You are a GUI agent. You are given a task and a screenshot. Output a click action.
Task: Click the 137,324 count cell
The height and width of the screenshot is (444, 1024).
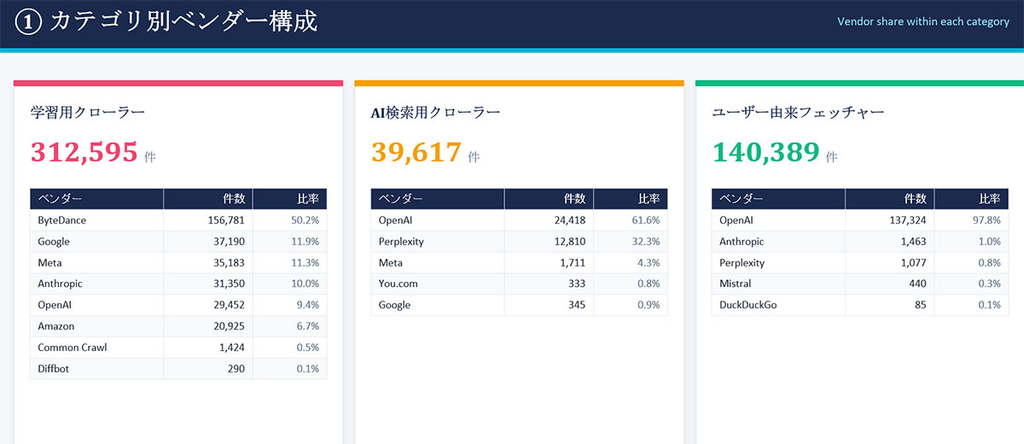point(890,221)
